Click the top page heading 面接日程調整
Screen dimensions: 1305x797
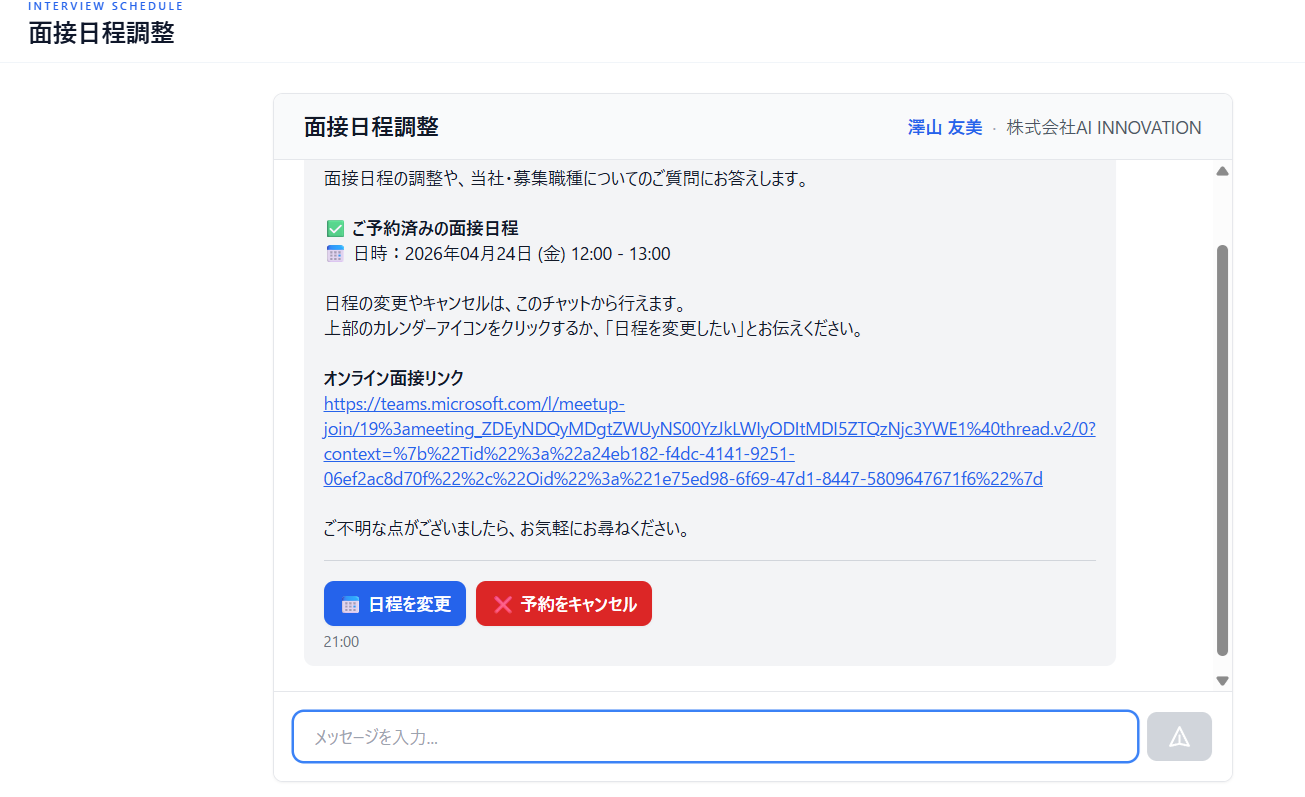click(x=101, y=33)
